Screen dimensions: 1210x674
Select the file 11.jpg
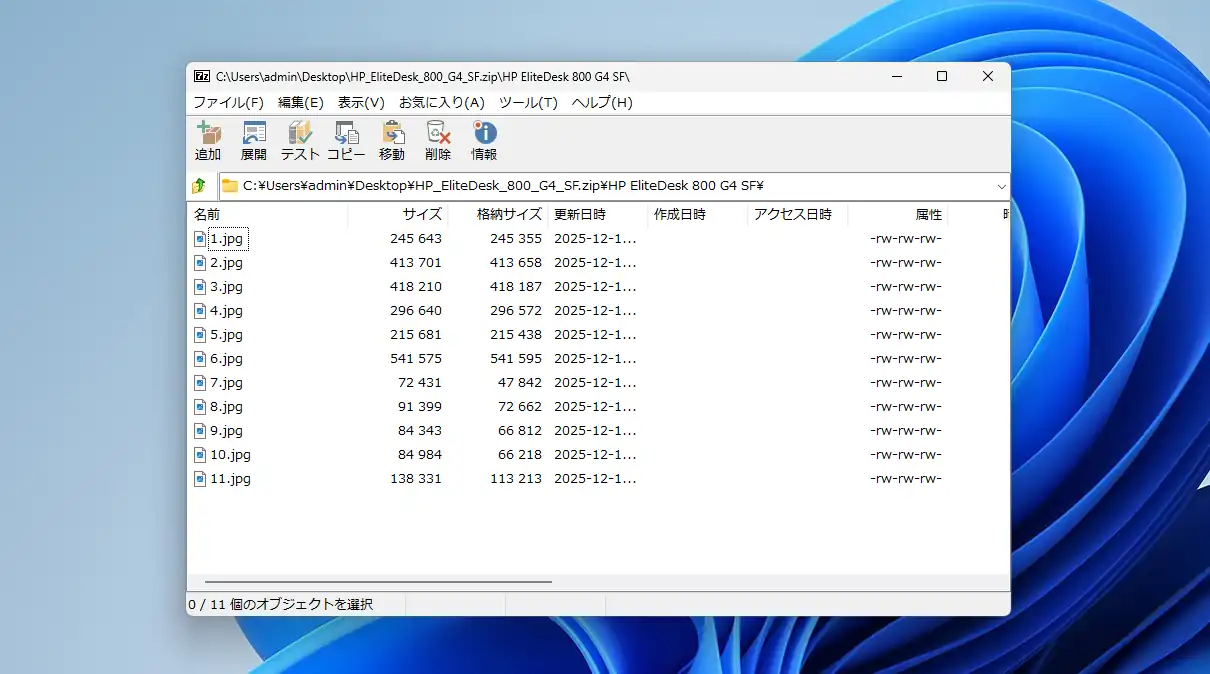pos(230,478)
